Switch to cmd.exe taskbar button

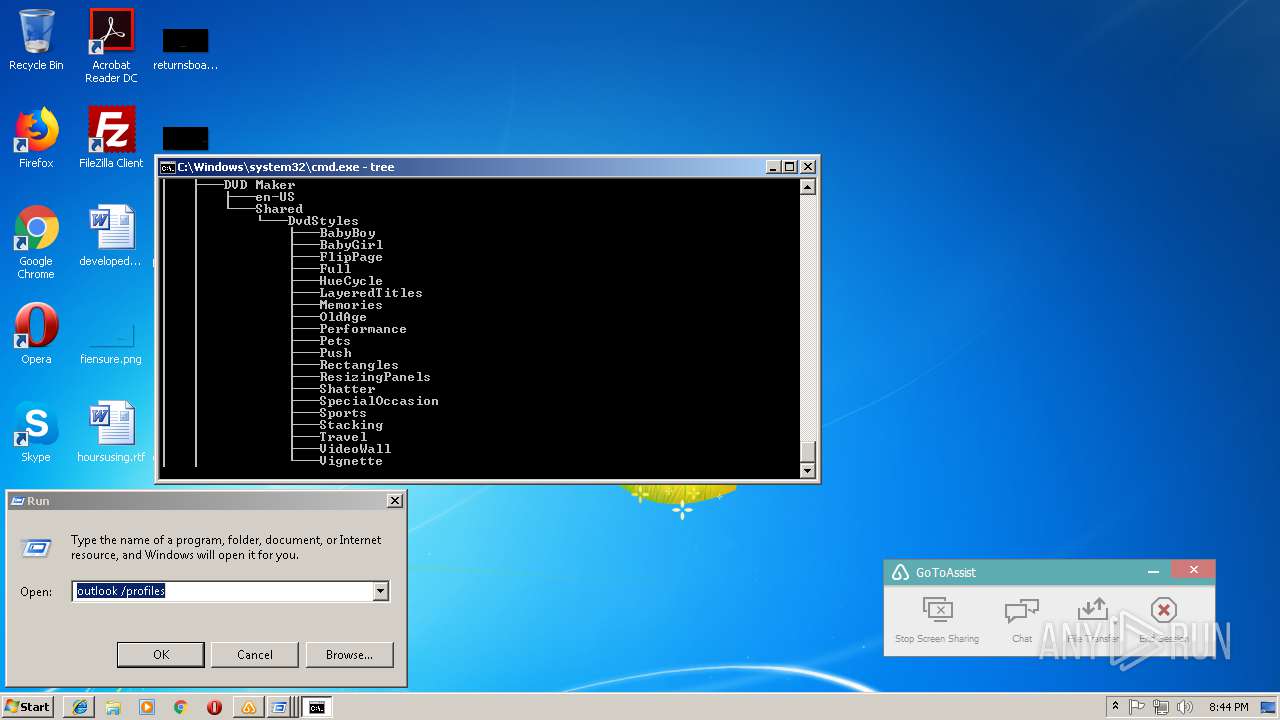[317, 707]
